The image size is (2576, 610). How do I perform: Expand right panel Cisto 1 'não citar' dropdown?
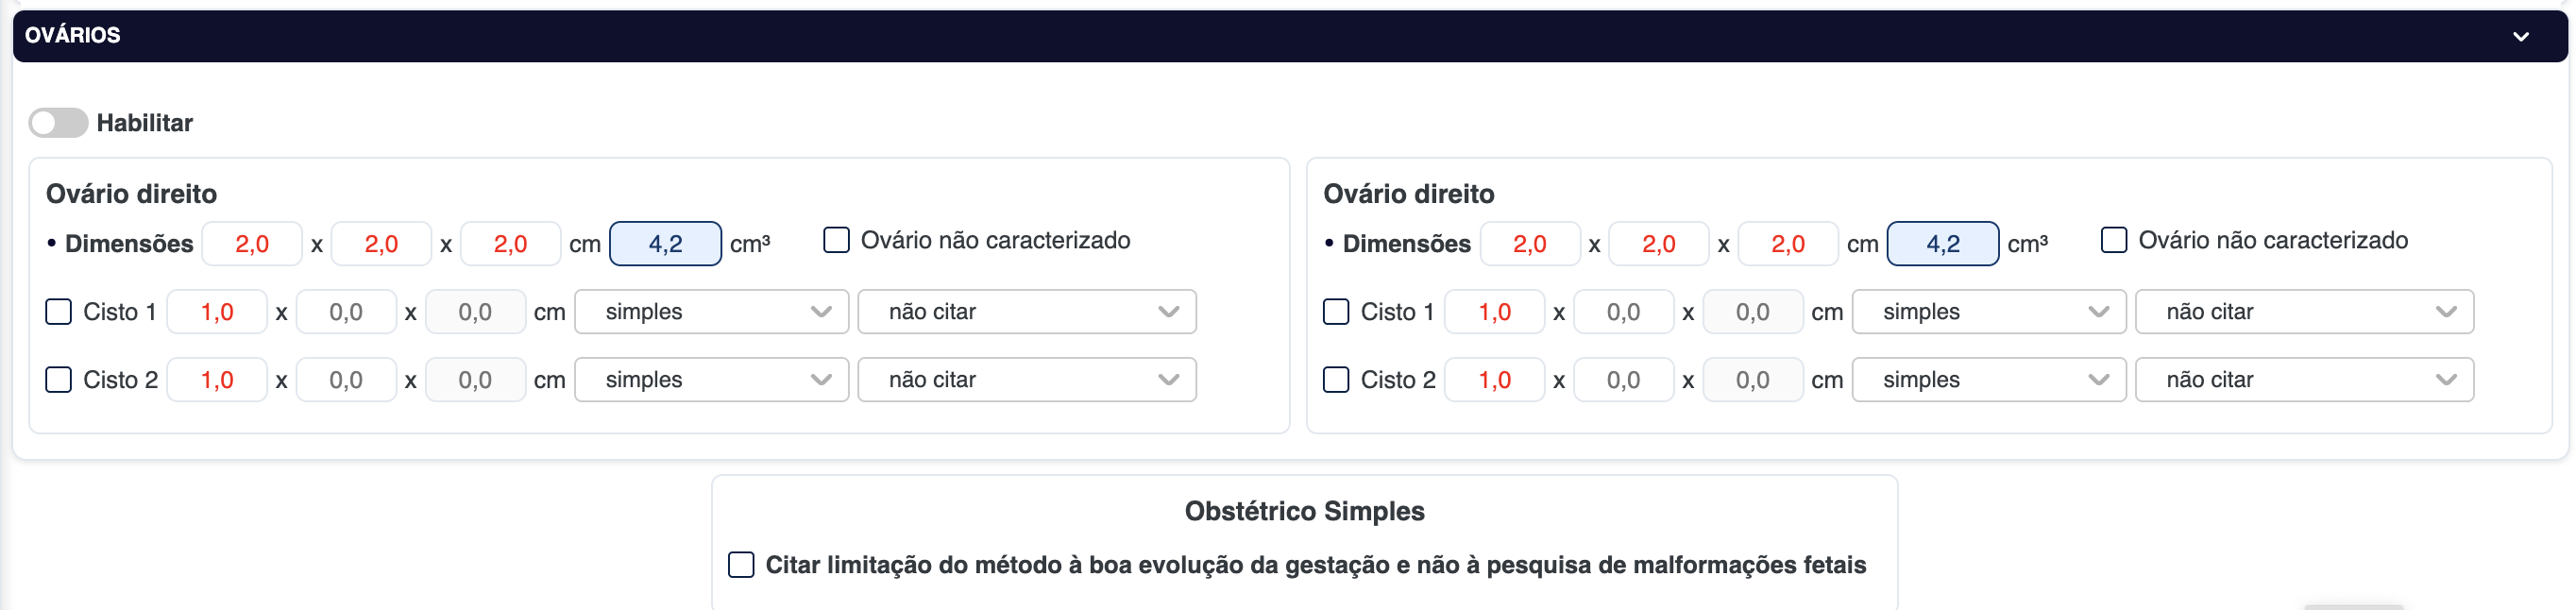point(2303,312)
